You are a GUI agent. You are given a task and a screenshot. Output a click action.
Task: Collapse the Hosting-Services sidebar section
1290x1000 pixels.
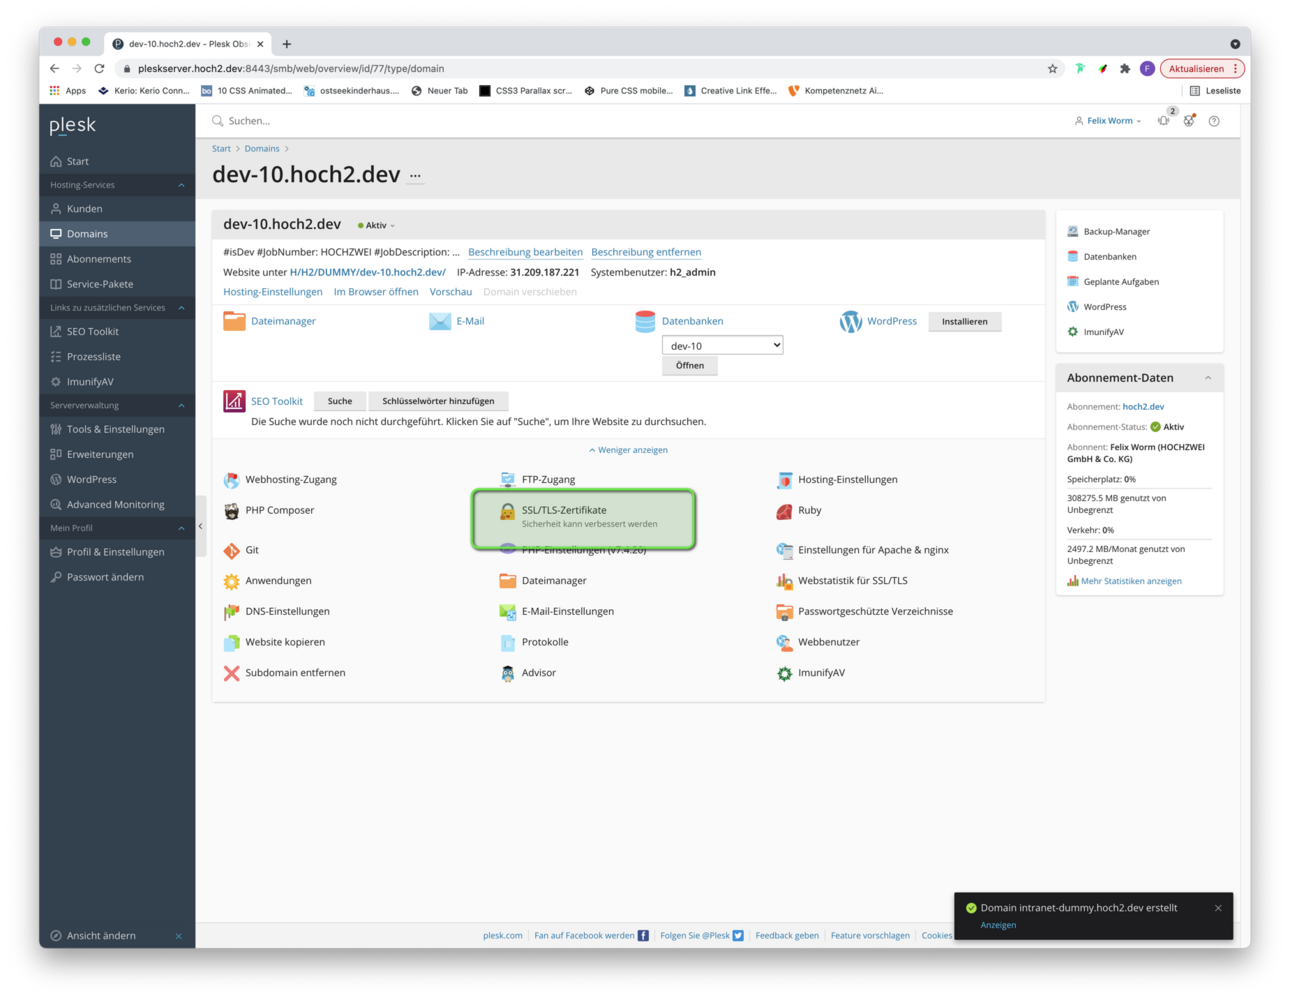[181, 185]
